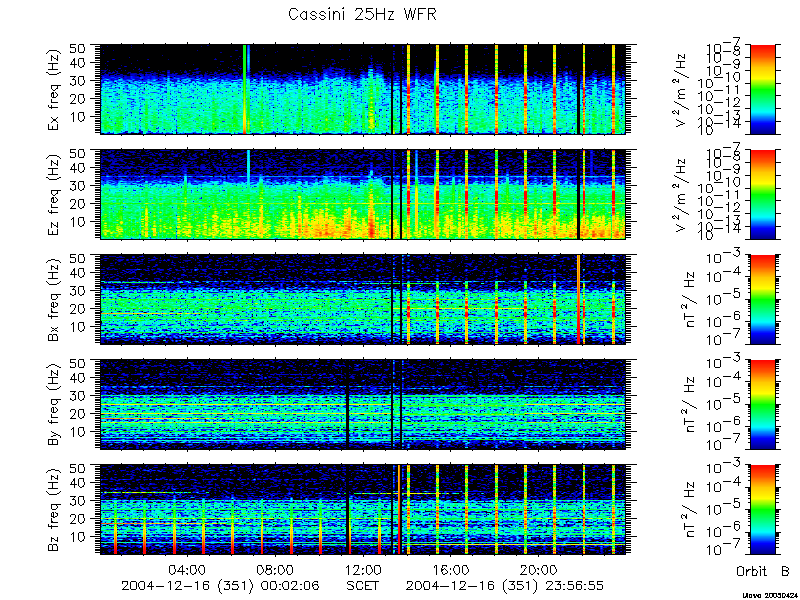Screen dimensions: 800x600
Task: Click the Orbit B label
Action: 763,571
